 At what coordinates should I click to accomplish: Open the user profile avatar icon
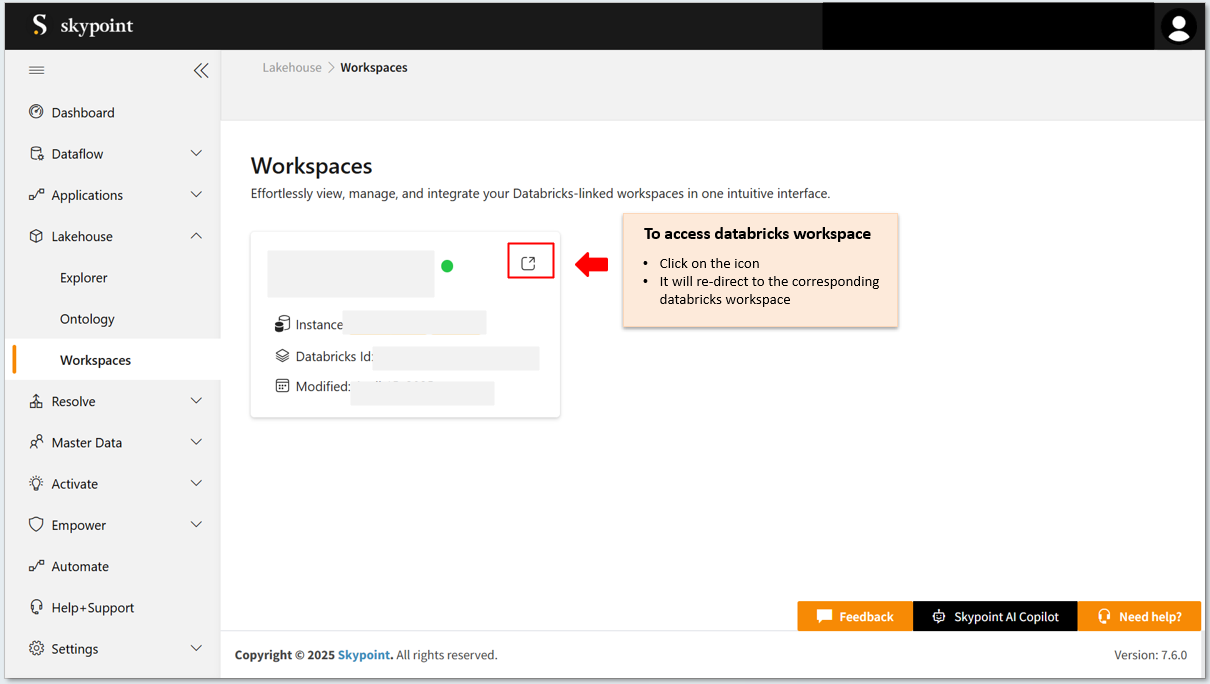[1178, 26]
